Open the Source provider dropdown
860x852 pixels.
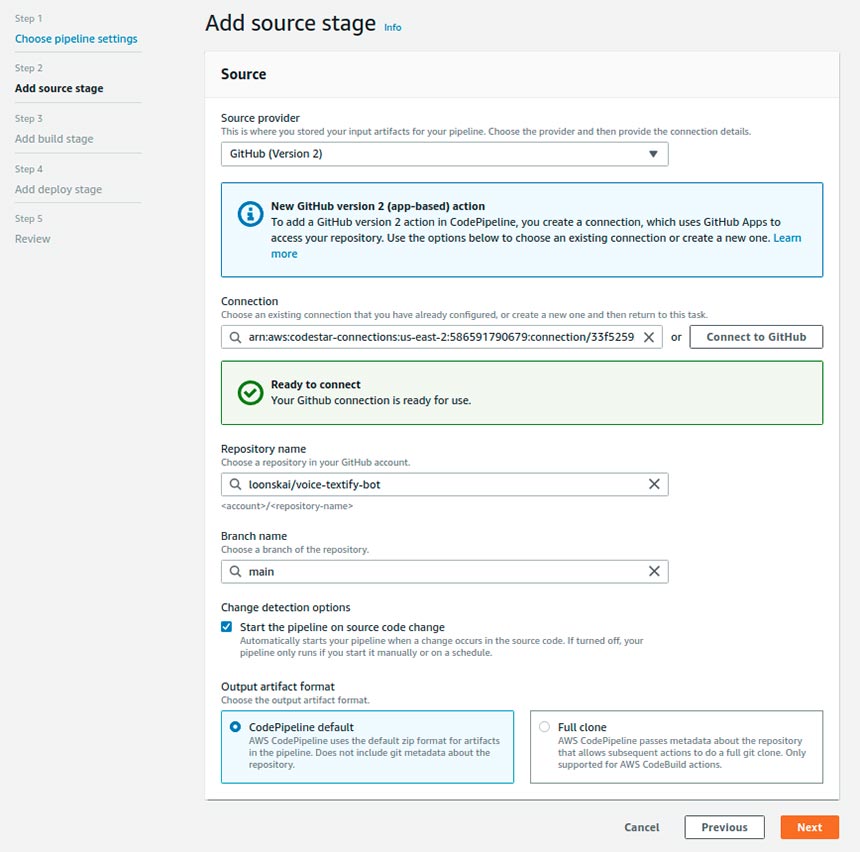[444, 154]
